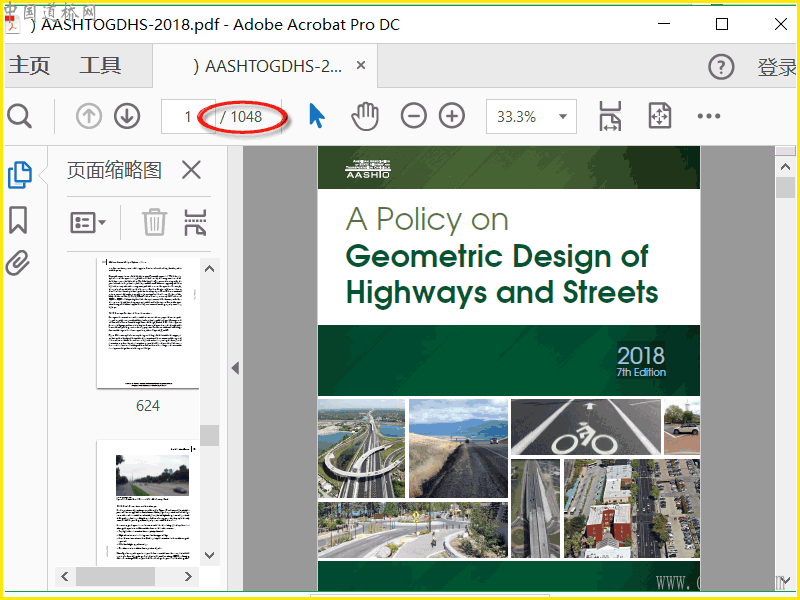Switch to the 工具 tab
Viewport: 800px width, 600px height.
pos(100,65)
